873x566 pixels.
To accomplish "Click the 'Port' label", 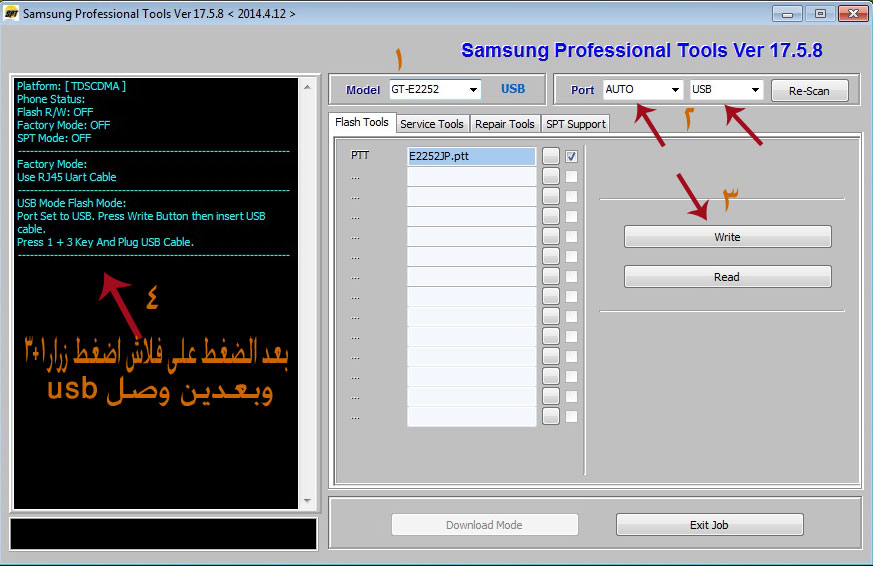I will 582,90.
